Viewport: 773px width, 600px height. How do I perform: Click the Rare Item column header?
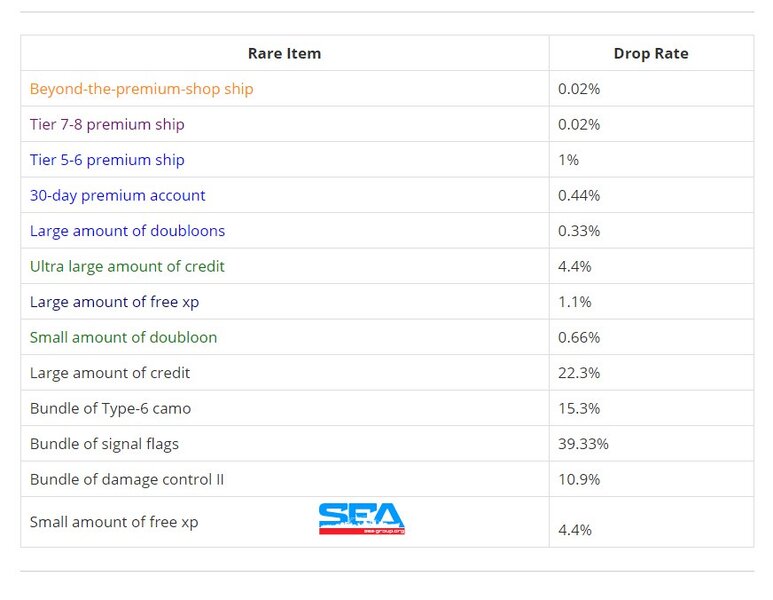[284, 54]
